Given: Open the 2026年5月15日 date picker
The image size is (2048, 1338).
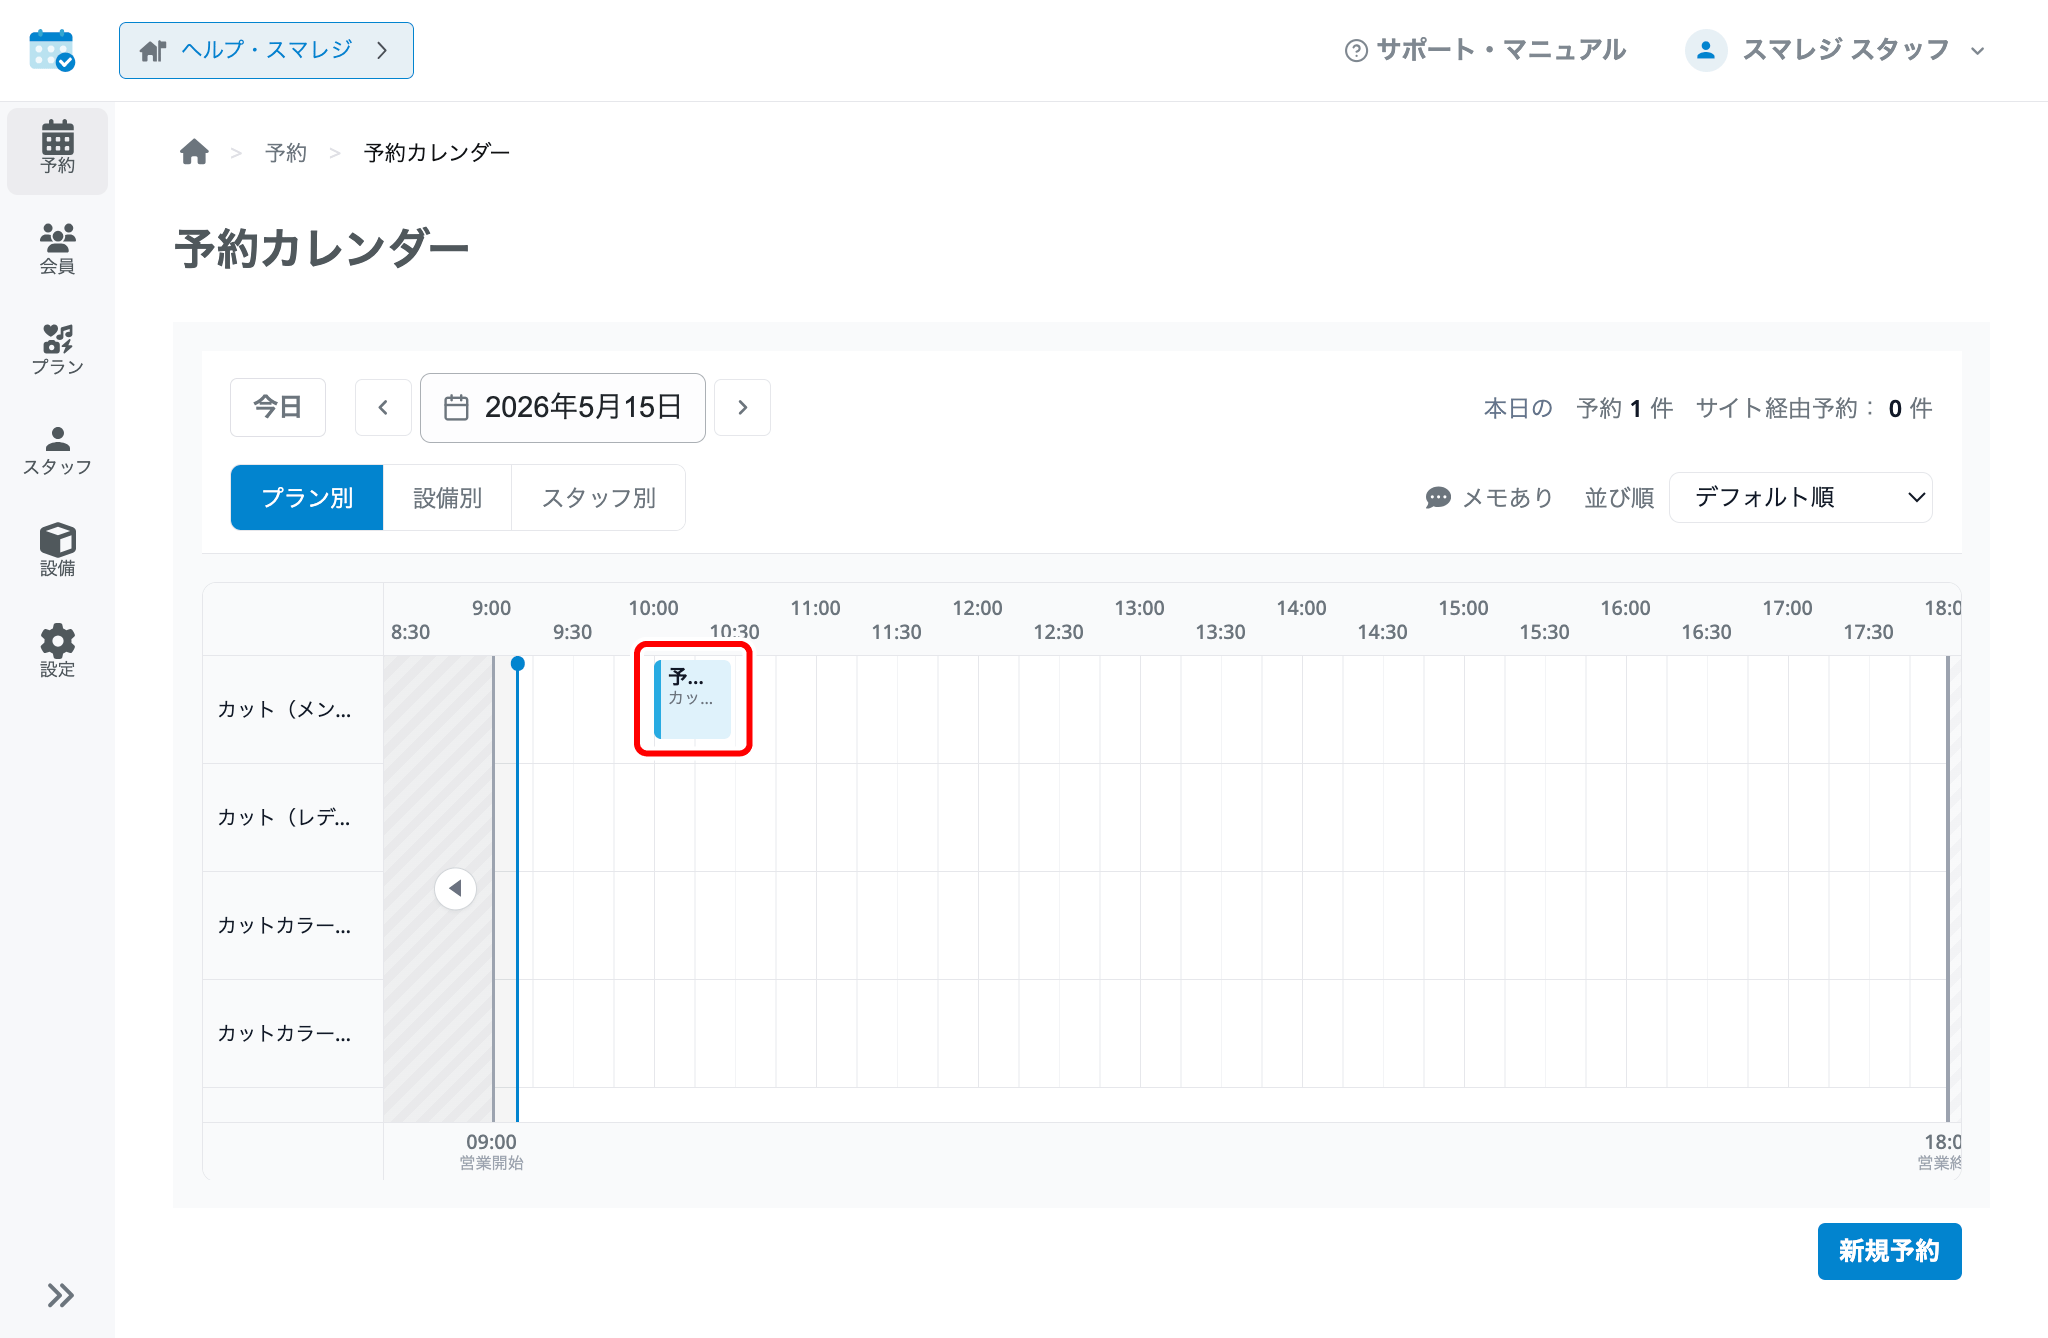Looking at the screenshot, I should [x=563, y=407].
